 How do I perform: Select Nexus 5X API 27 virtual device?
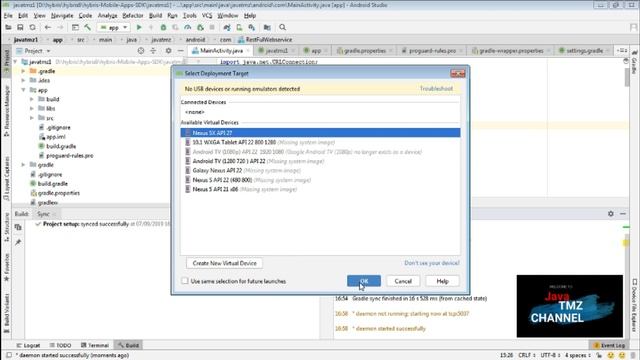click(320, 133)
